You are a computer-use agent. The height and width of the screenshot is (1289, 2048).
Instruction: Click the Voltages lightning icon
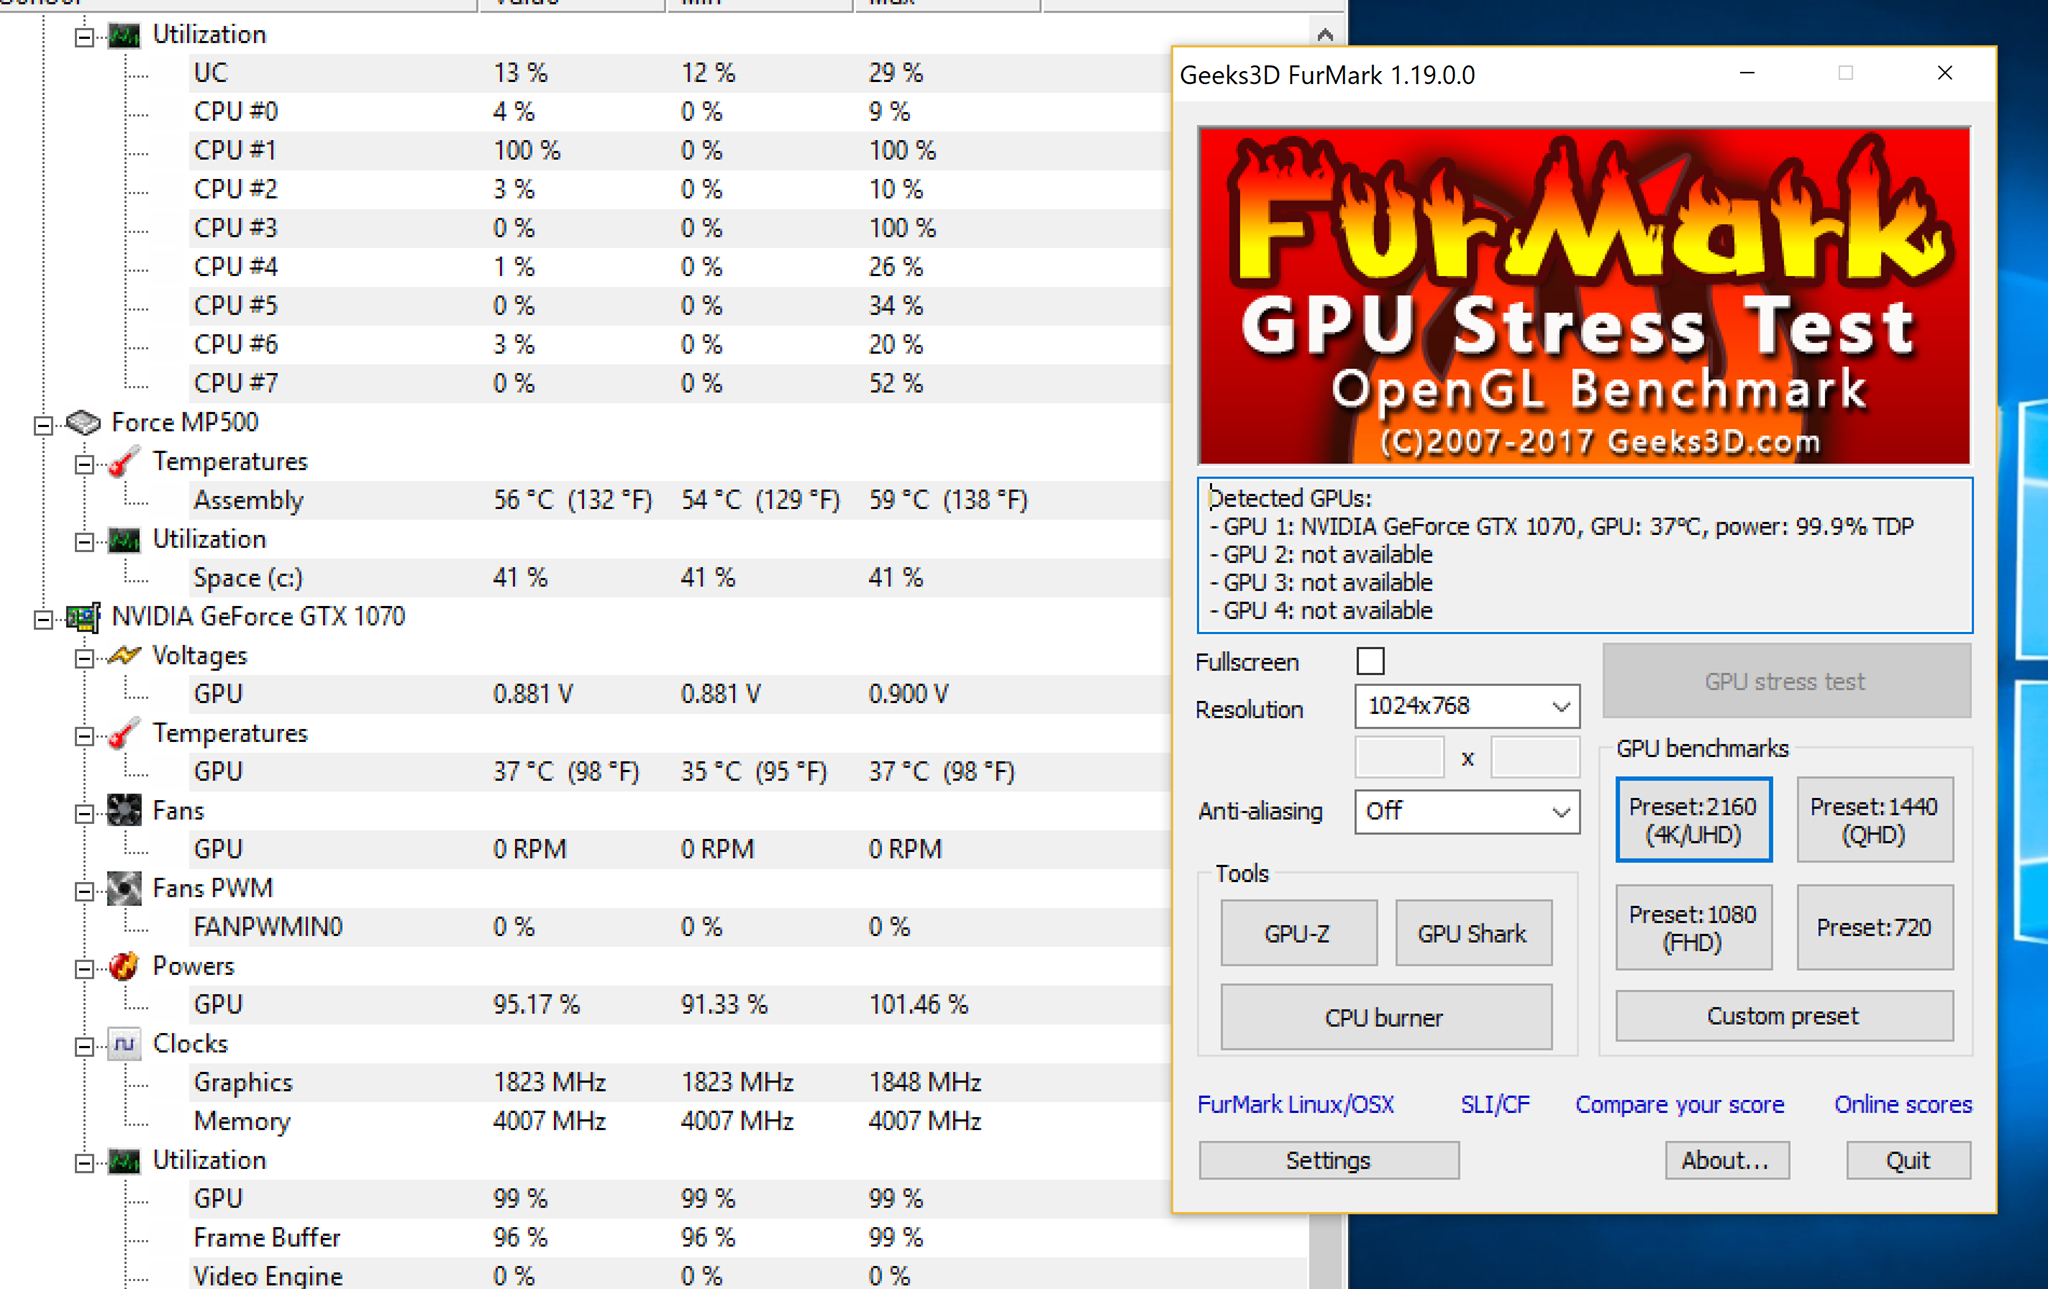(124, 656)
